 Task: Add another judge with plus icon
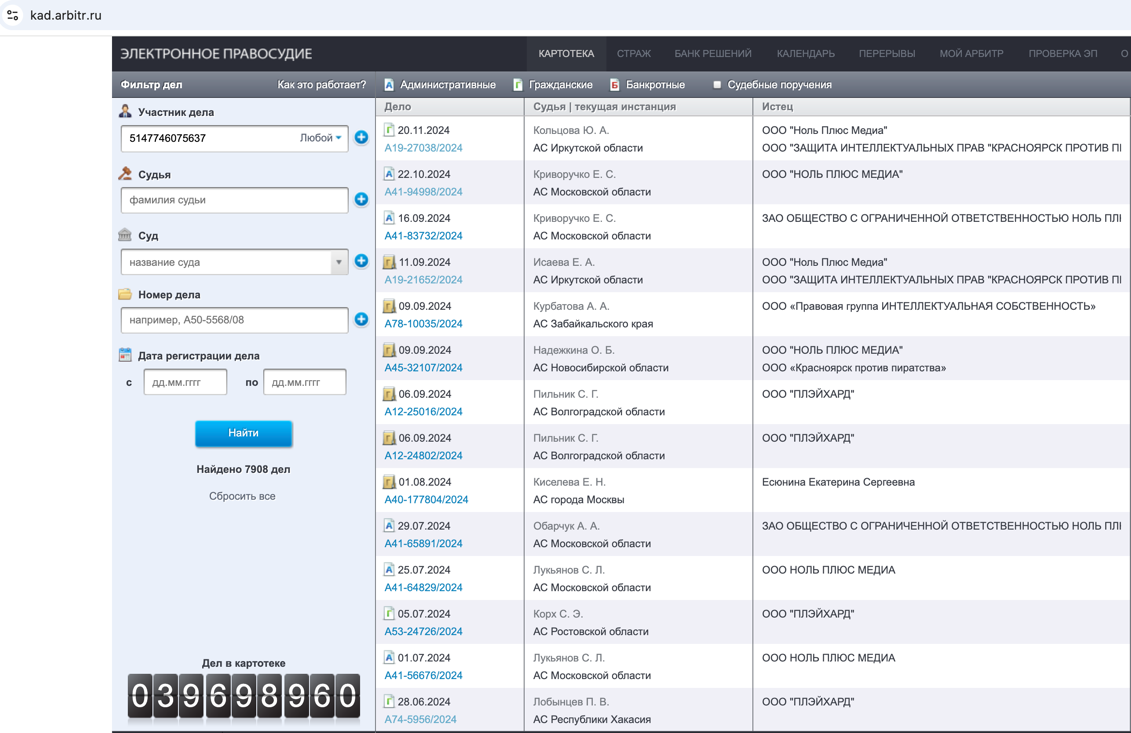coord(361,199)
